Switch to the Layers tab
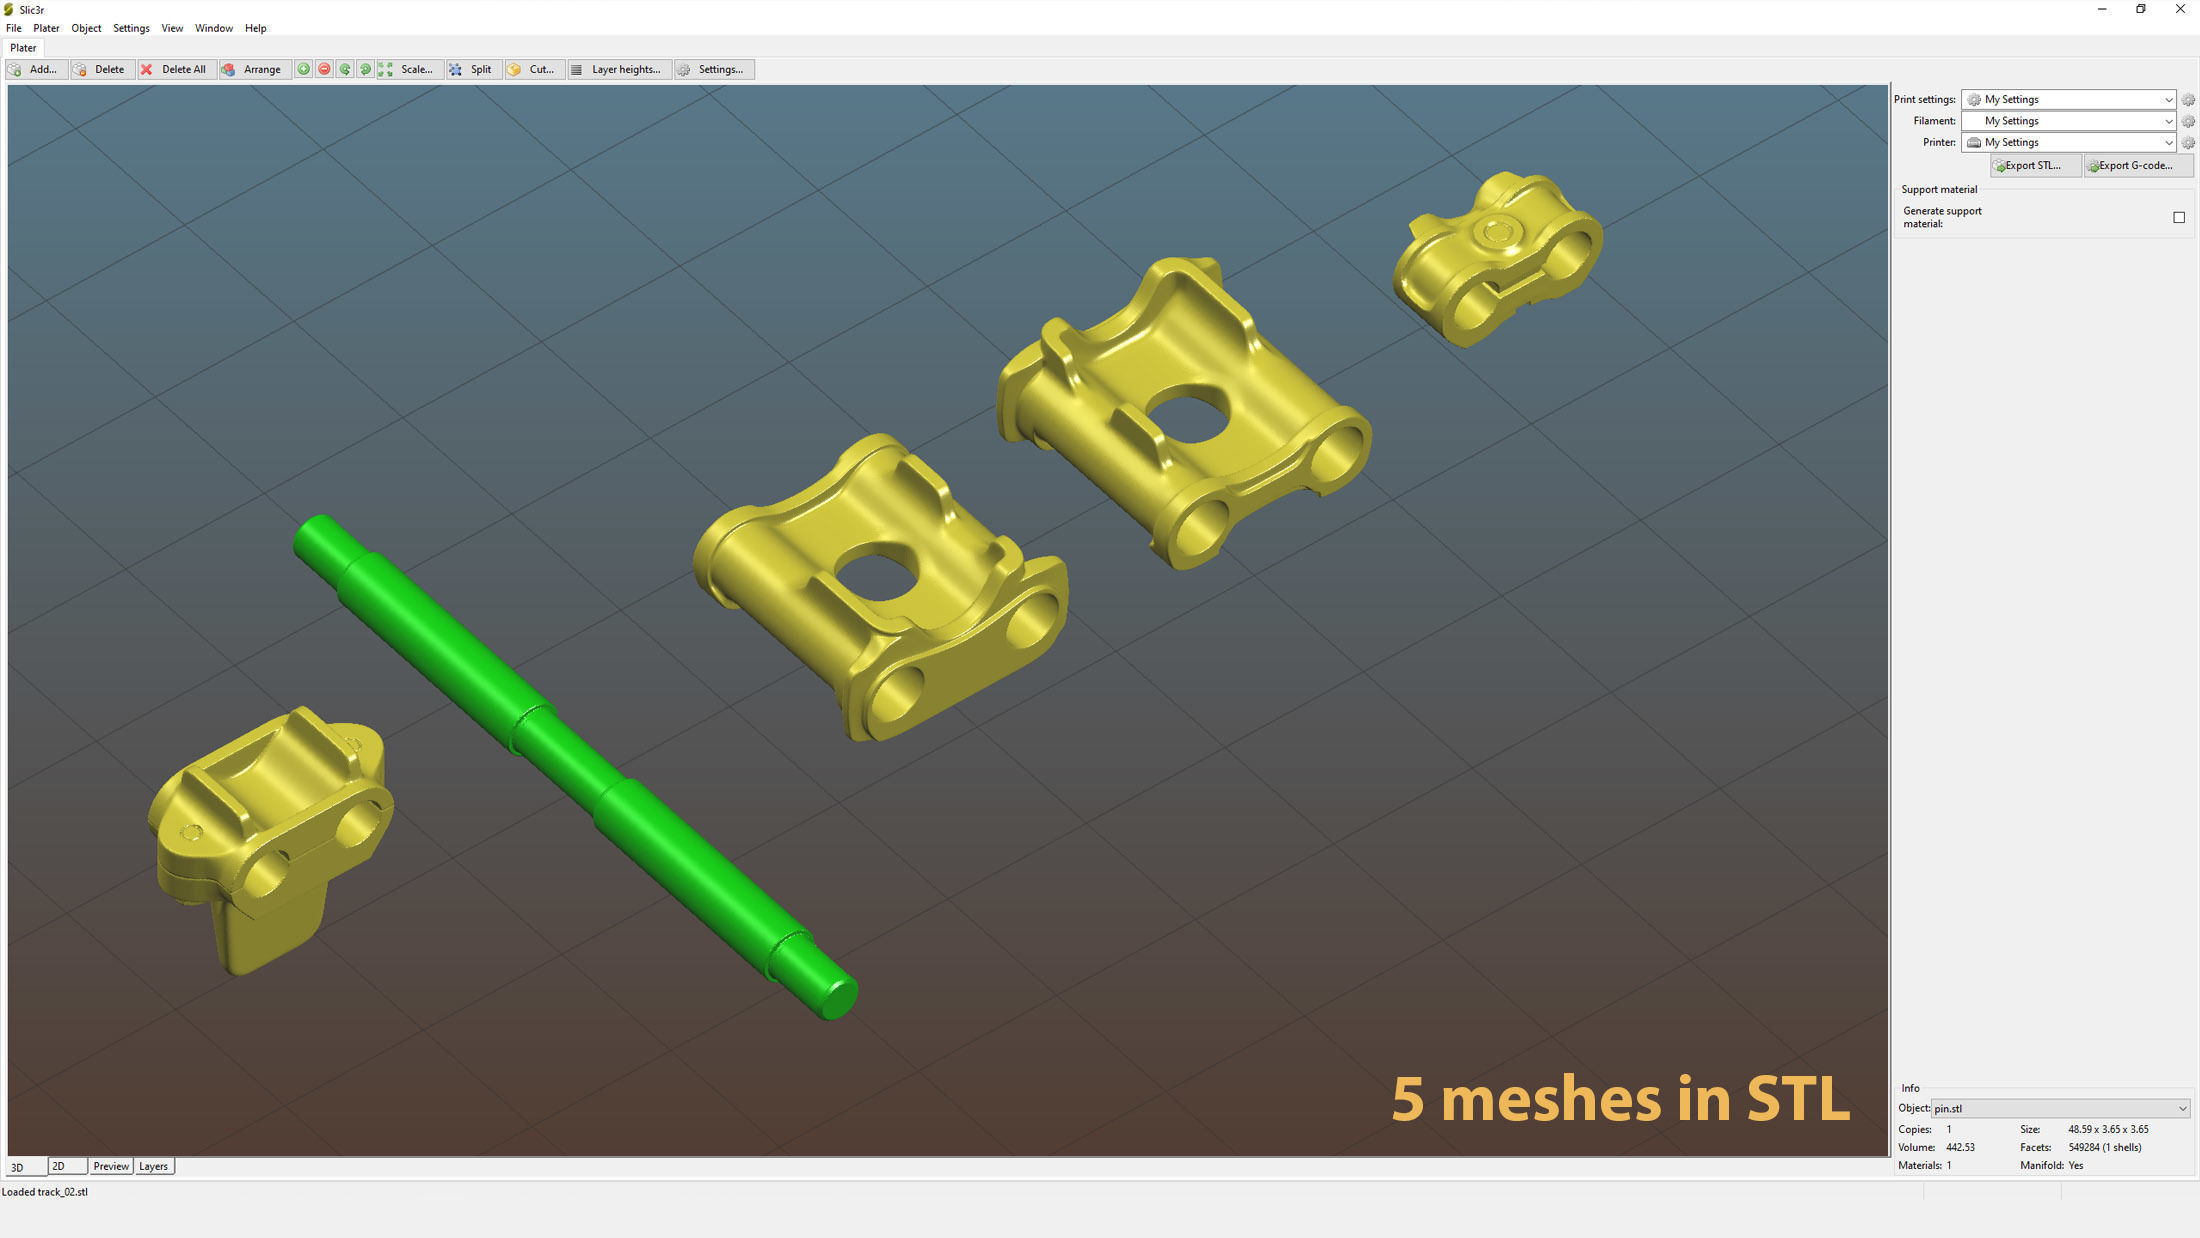 coord(153,1166)
